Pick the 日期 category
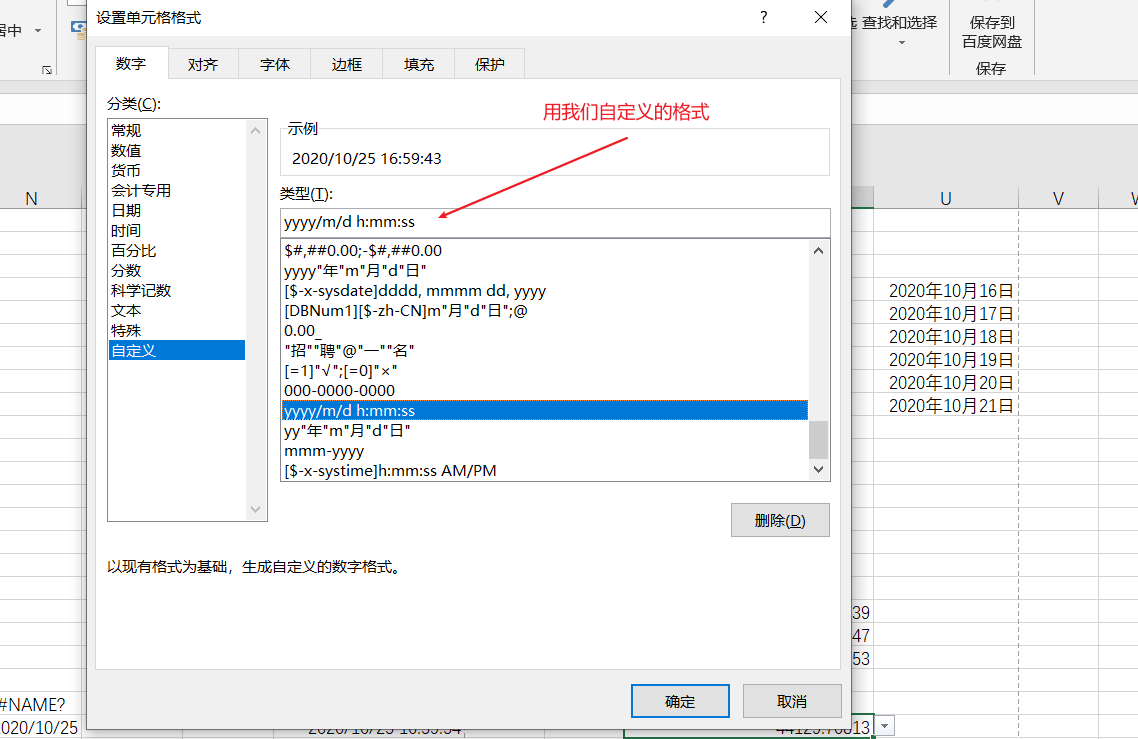The height and width of the screenshot is (739, 1138). [x=176, y=211]
